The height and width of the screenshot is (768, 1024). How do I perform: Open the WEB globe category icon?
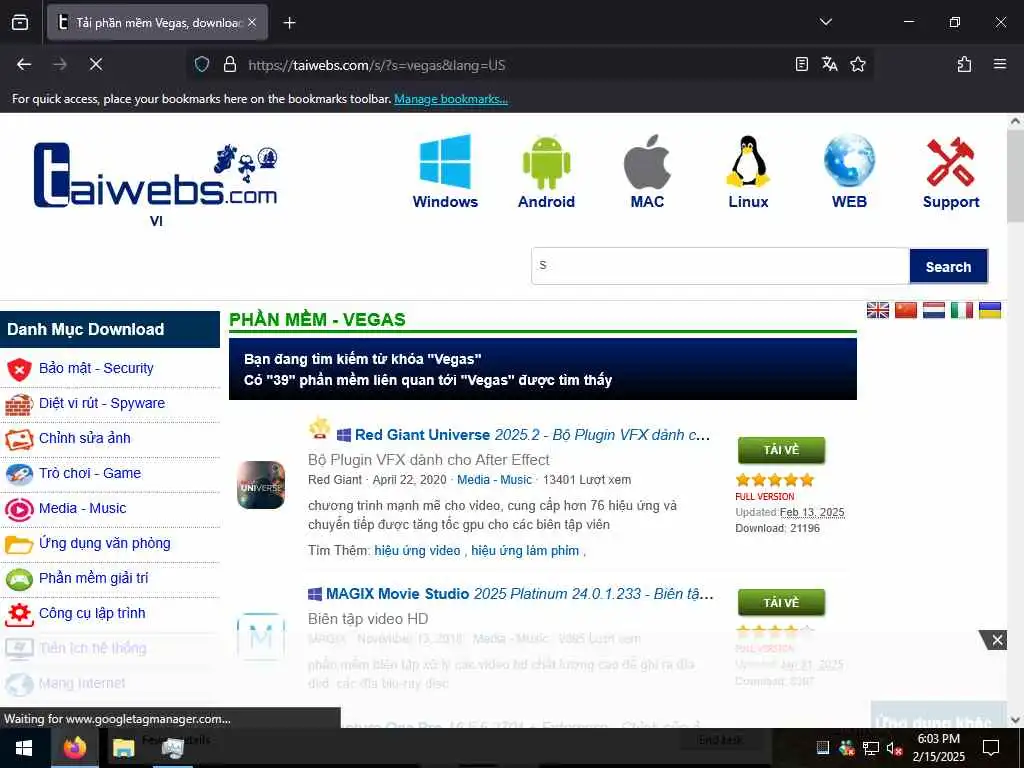coord(849,171)
